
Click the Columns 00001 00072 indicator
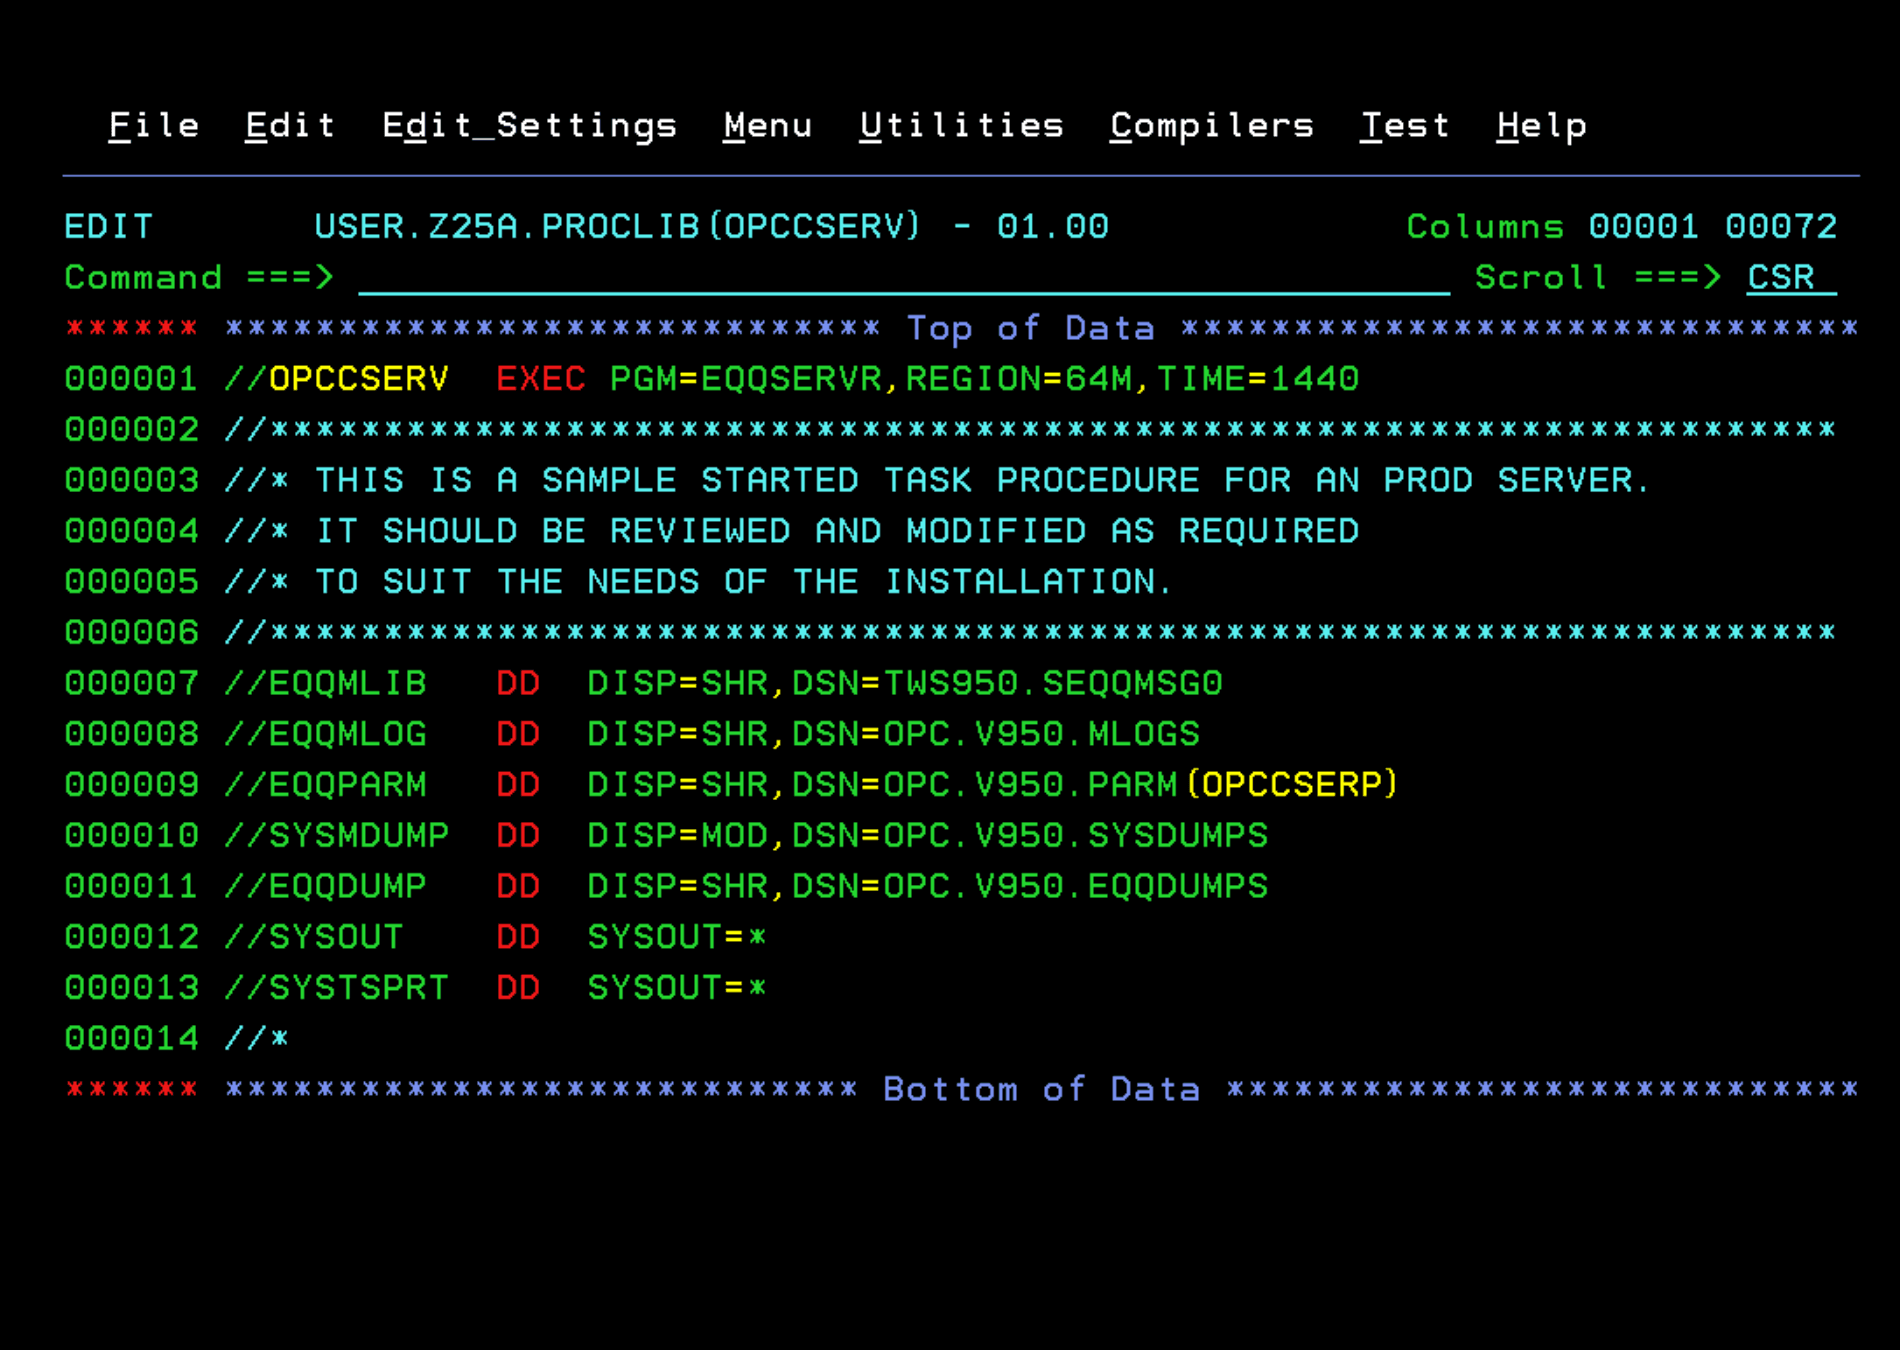coord(1621,226)
